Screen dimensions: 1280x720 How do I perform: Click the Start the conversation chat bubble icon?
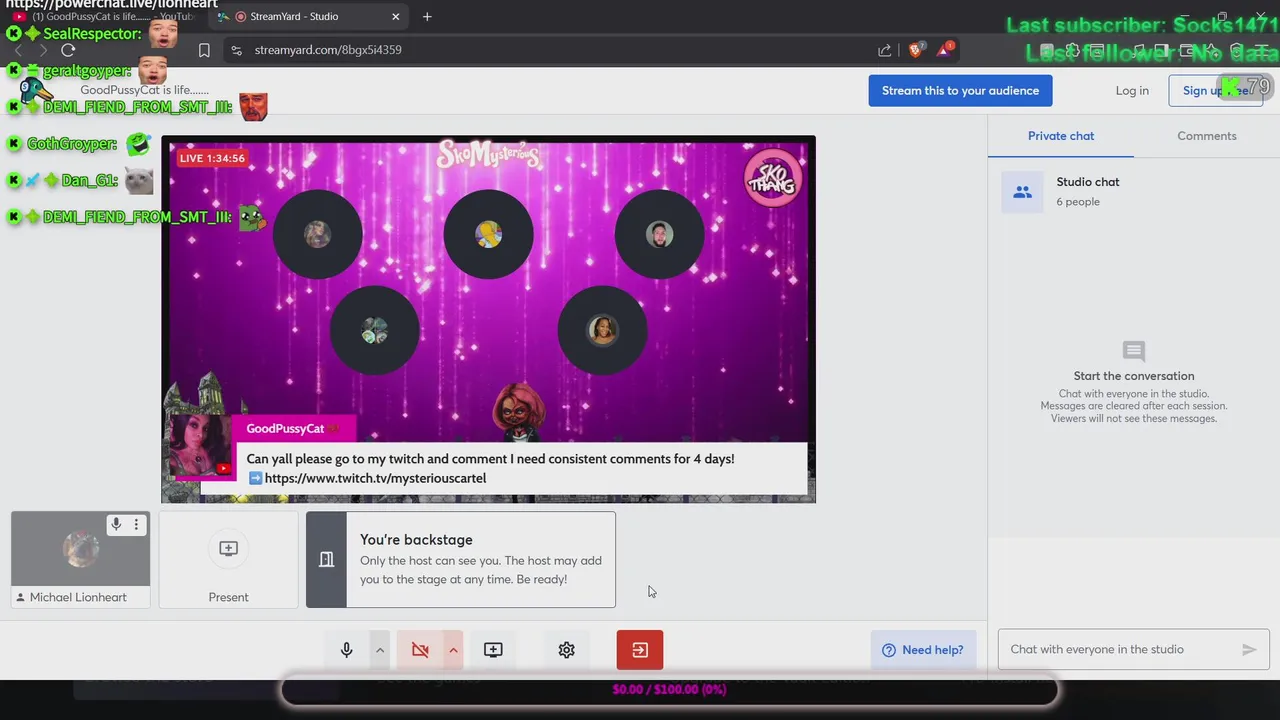[1133, 351]
